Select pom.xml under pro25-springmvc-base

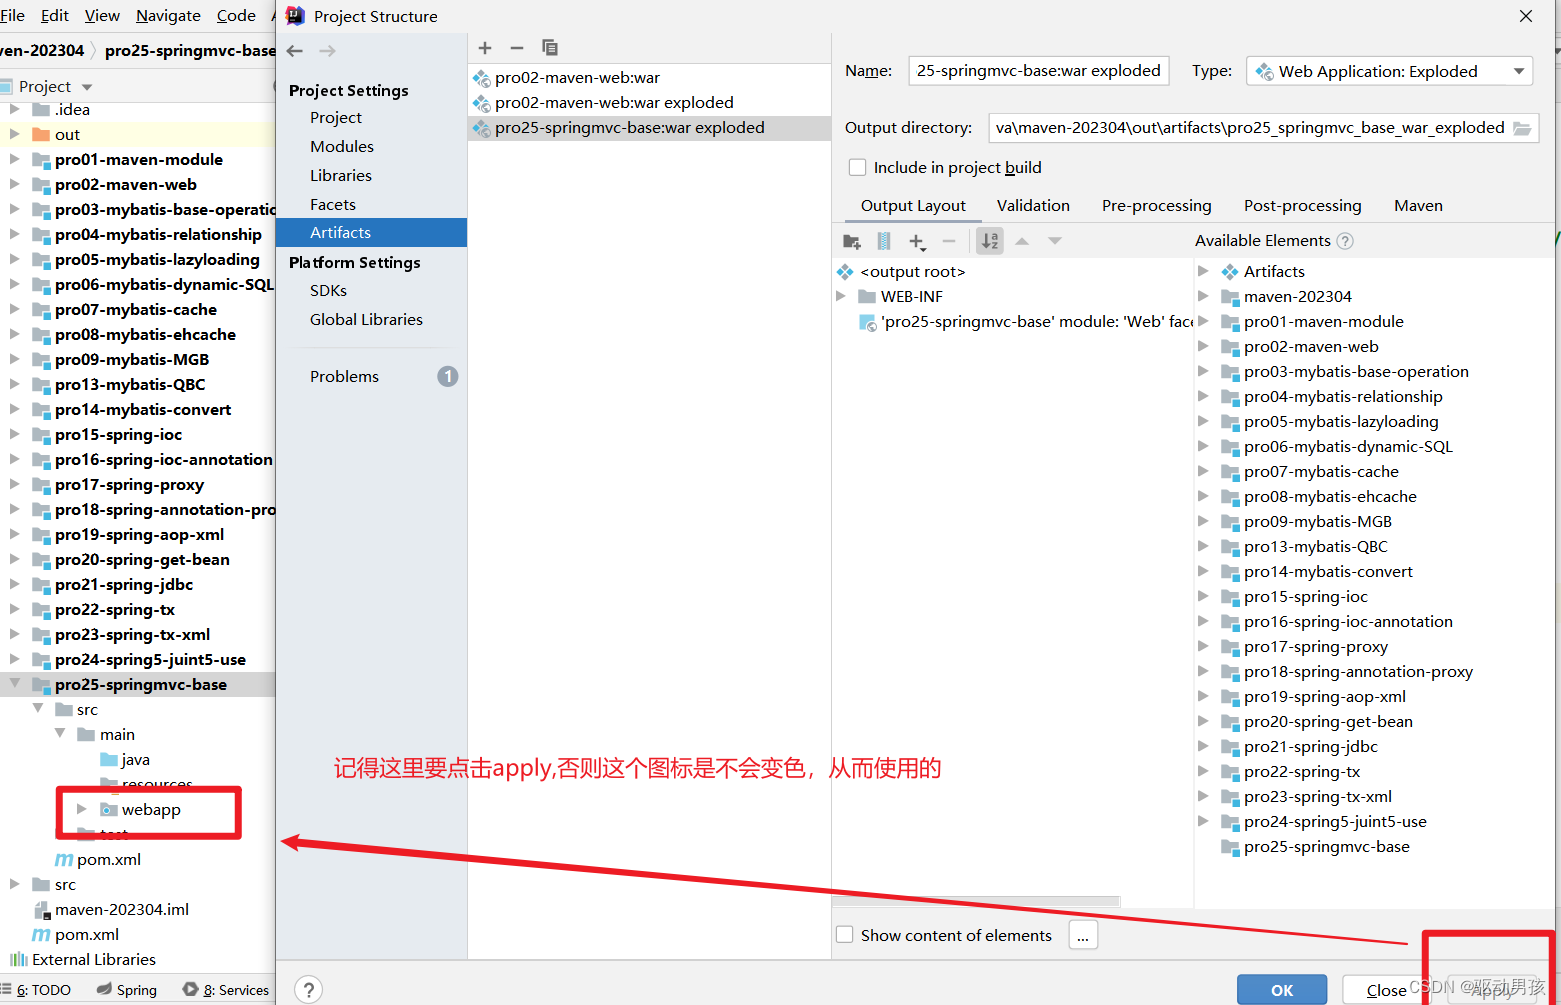coord(98,859)
